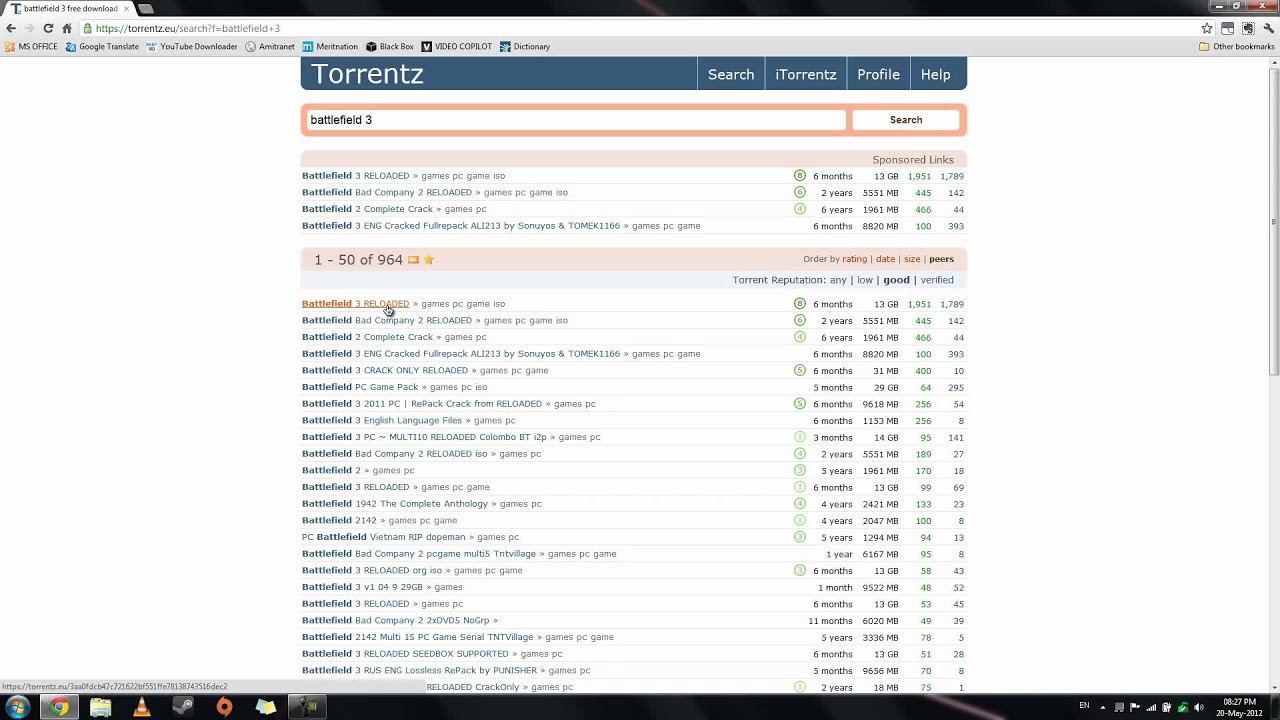
Task: Open Battlefield Bad Company 2 RELOADED iso result
Action: point(394,454)
